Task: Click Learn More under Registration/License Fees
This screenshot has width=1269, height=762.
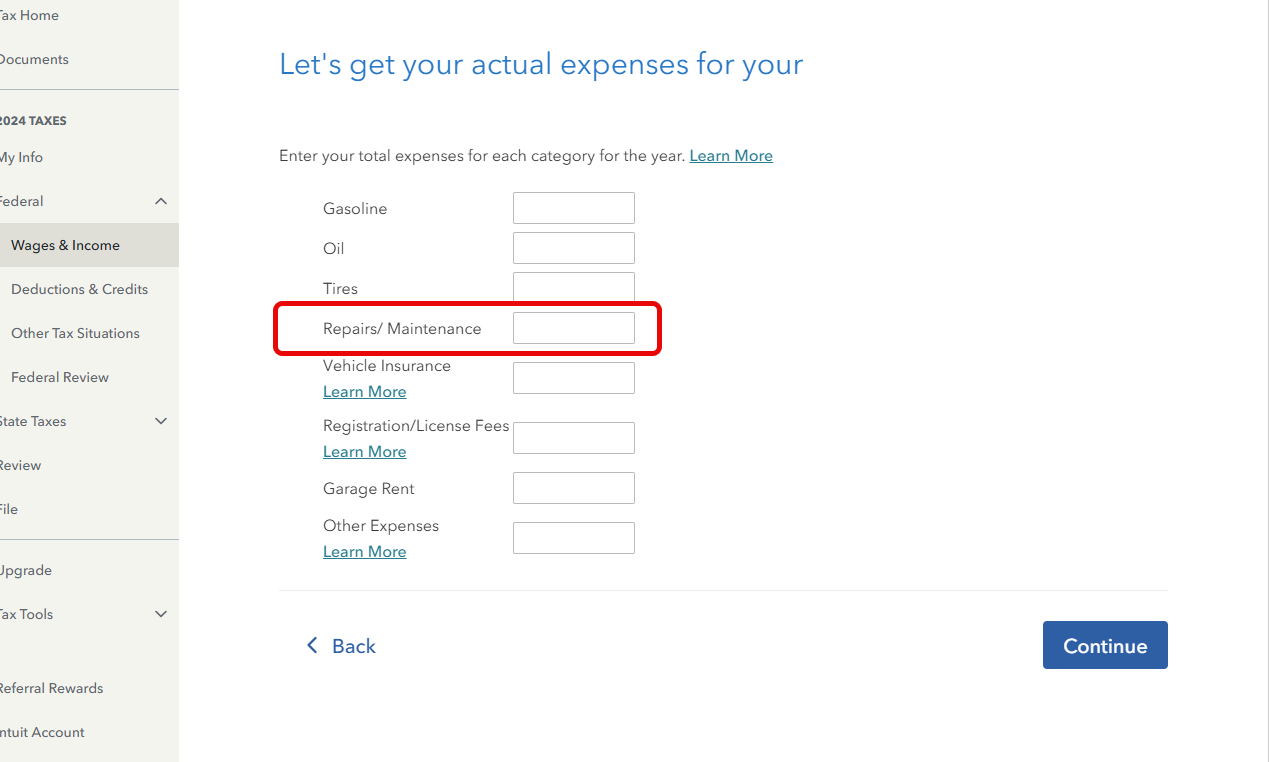Action: tap(364, 452)
